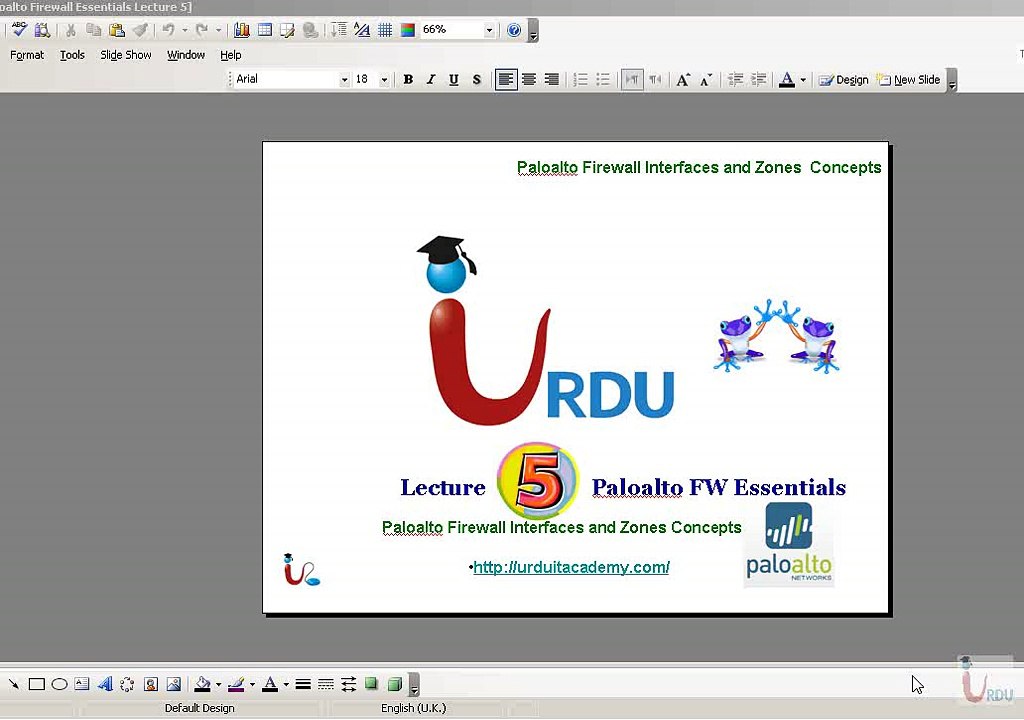Open the Research tool icon

pyautogui.click(x=42, y=29)
